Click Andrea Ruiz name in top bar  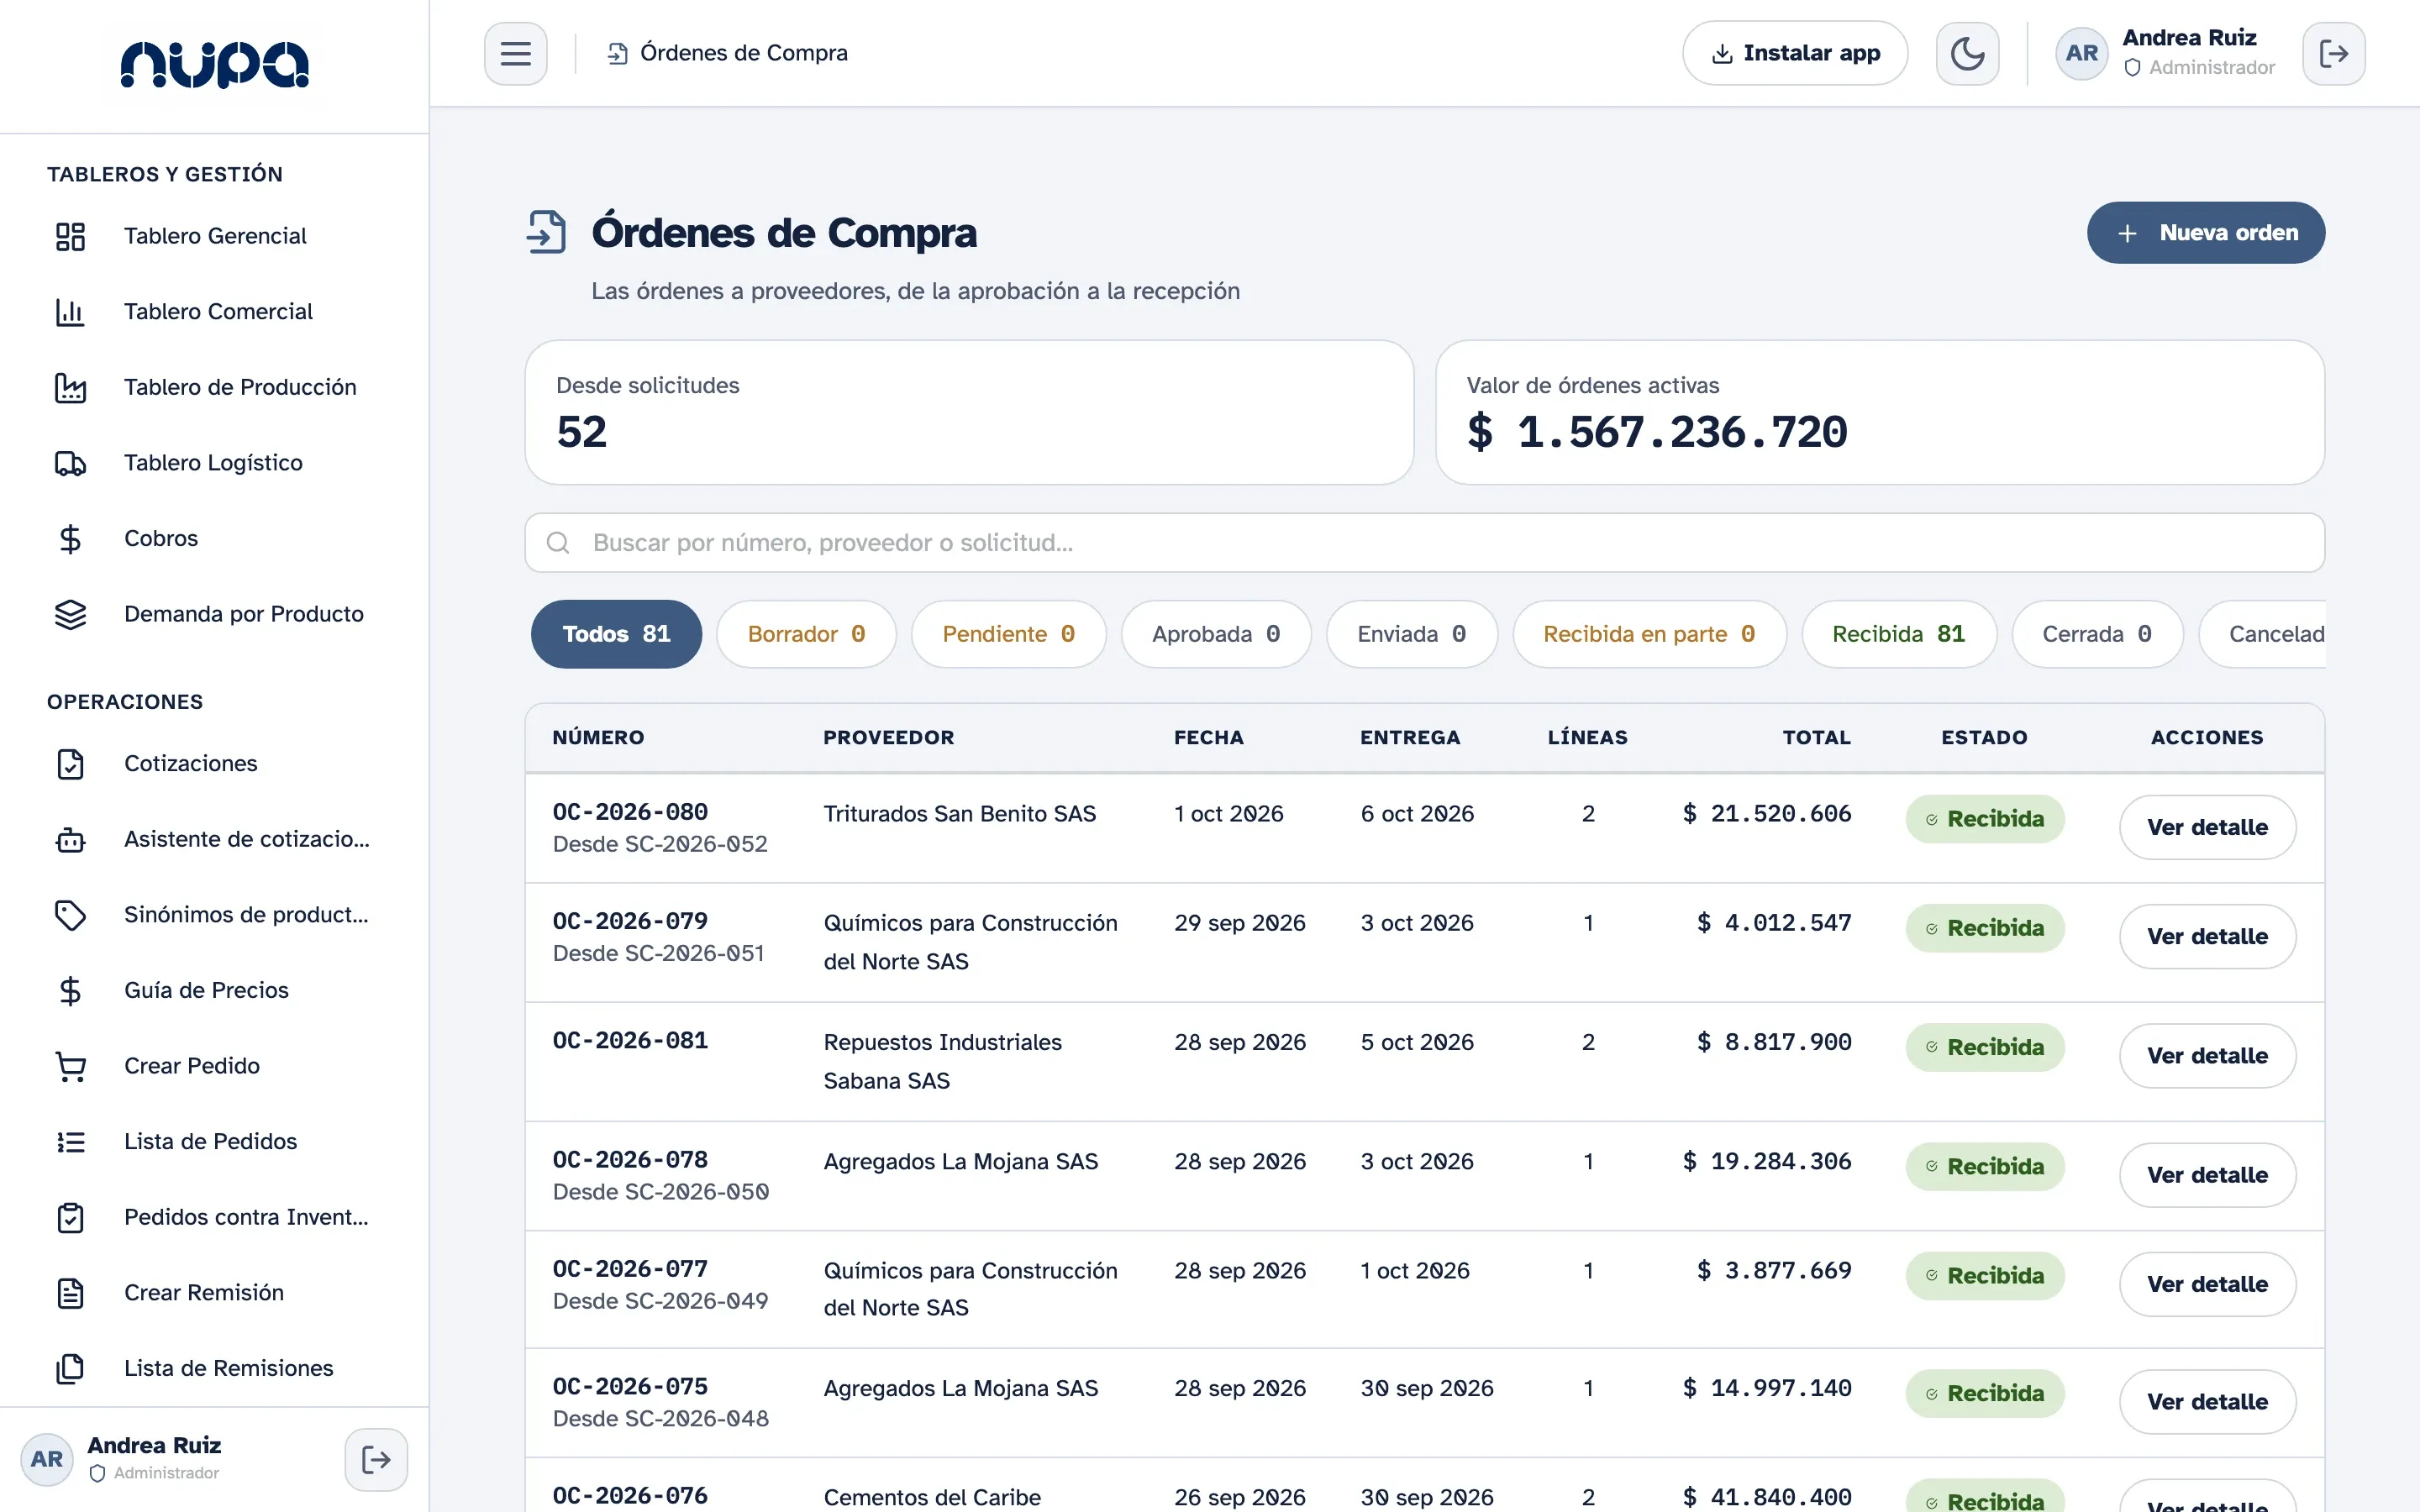pos(2189,38)
